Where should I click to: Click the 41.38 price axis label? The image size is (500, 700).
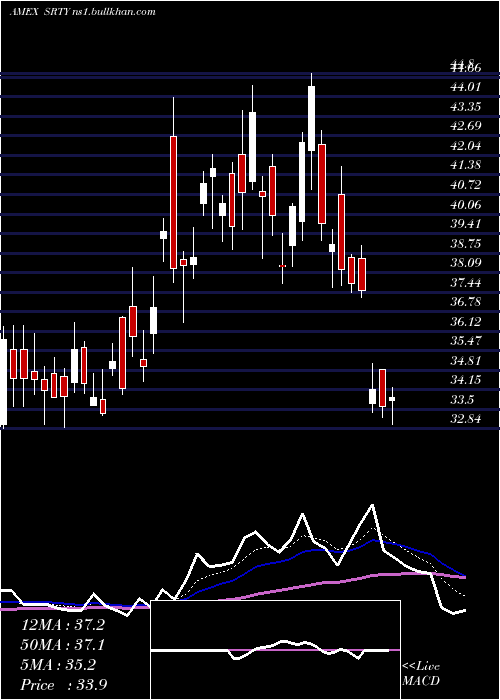466,165
